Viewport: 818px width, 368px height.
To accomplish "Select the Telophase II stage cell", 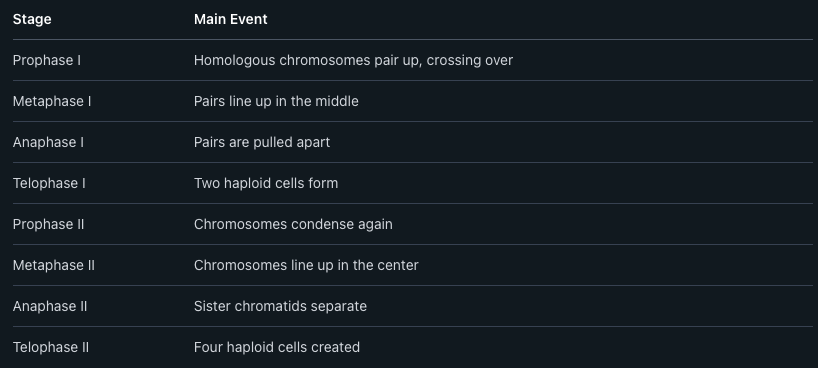I will (51, 347).
